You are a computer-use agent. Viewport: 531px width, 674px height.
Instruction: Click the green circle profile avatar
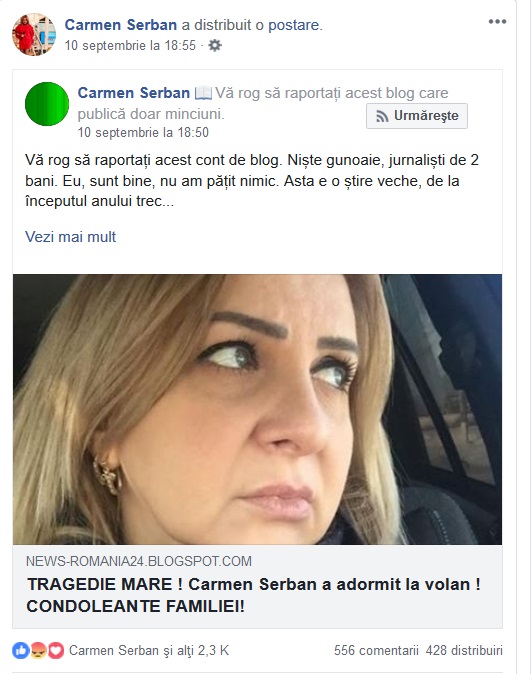pyautogui.click(x=47, y=104)
